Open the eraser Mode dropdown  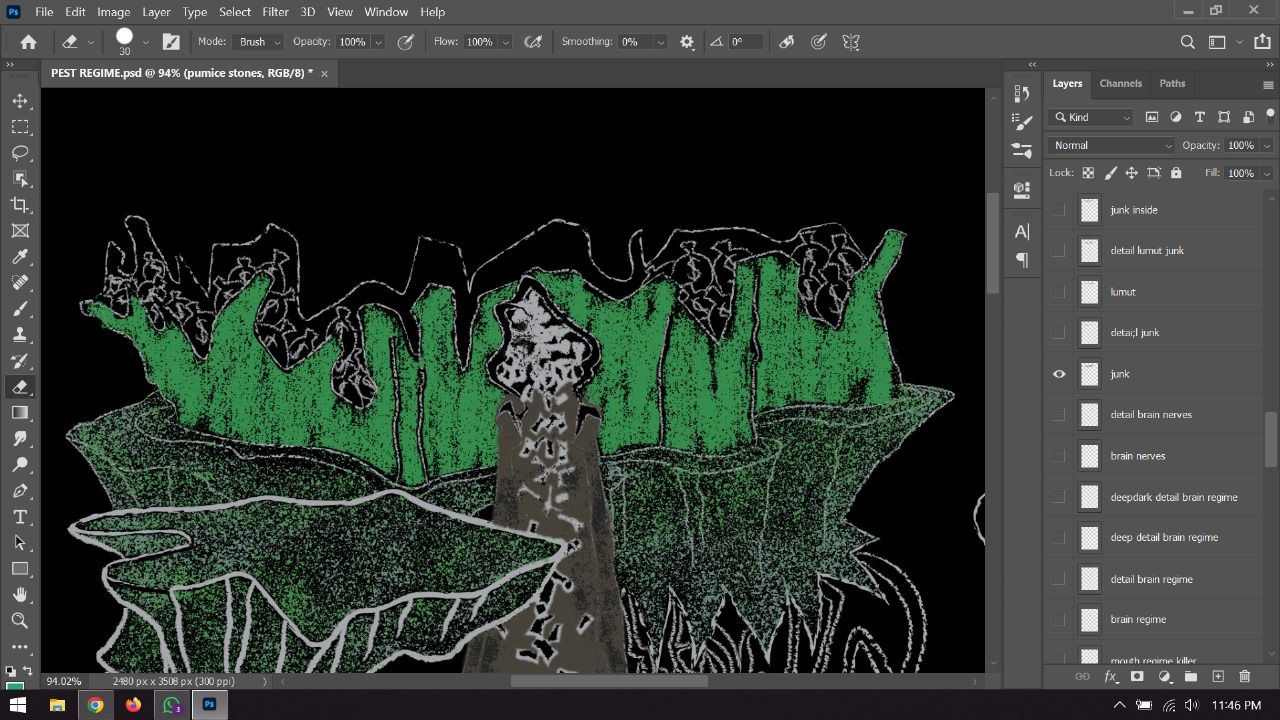[259, 42]
